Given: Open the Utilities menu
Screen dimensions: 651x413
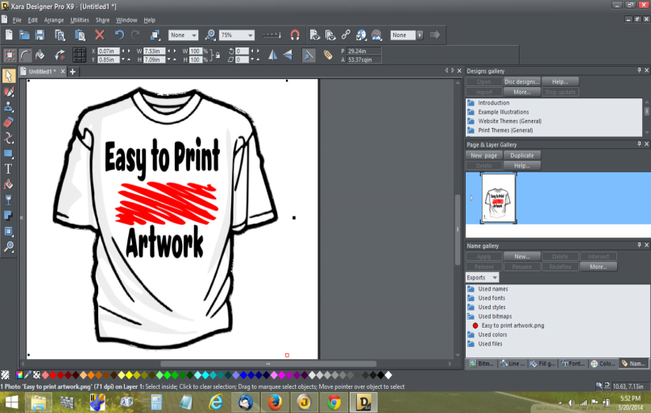Looking at the screenshot, I should 79,20.
